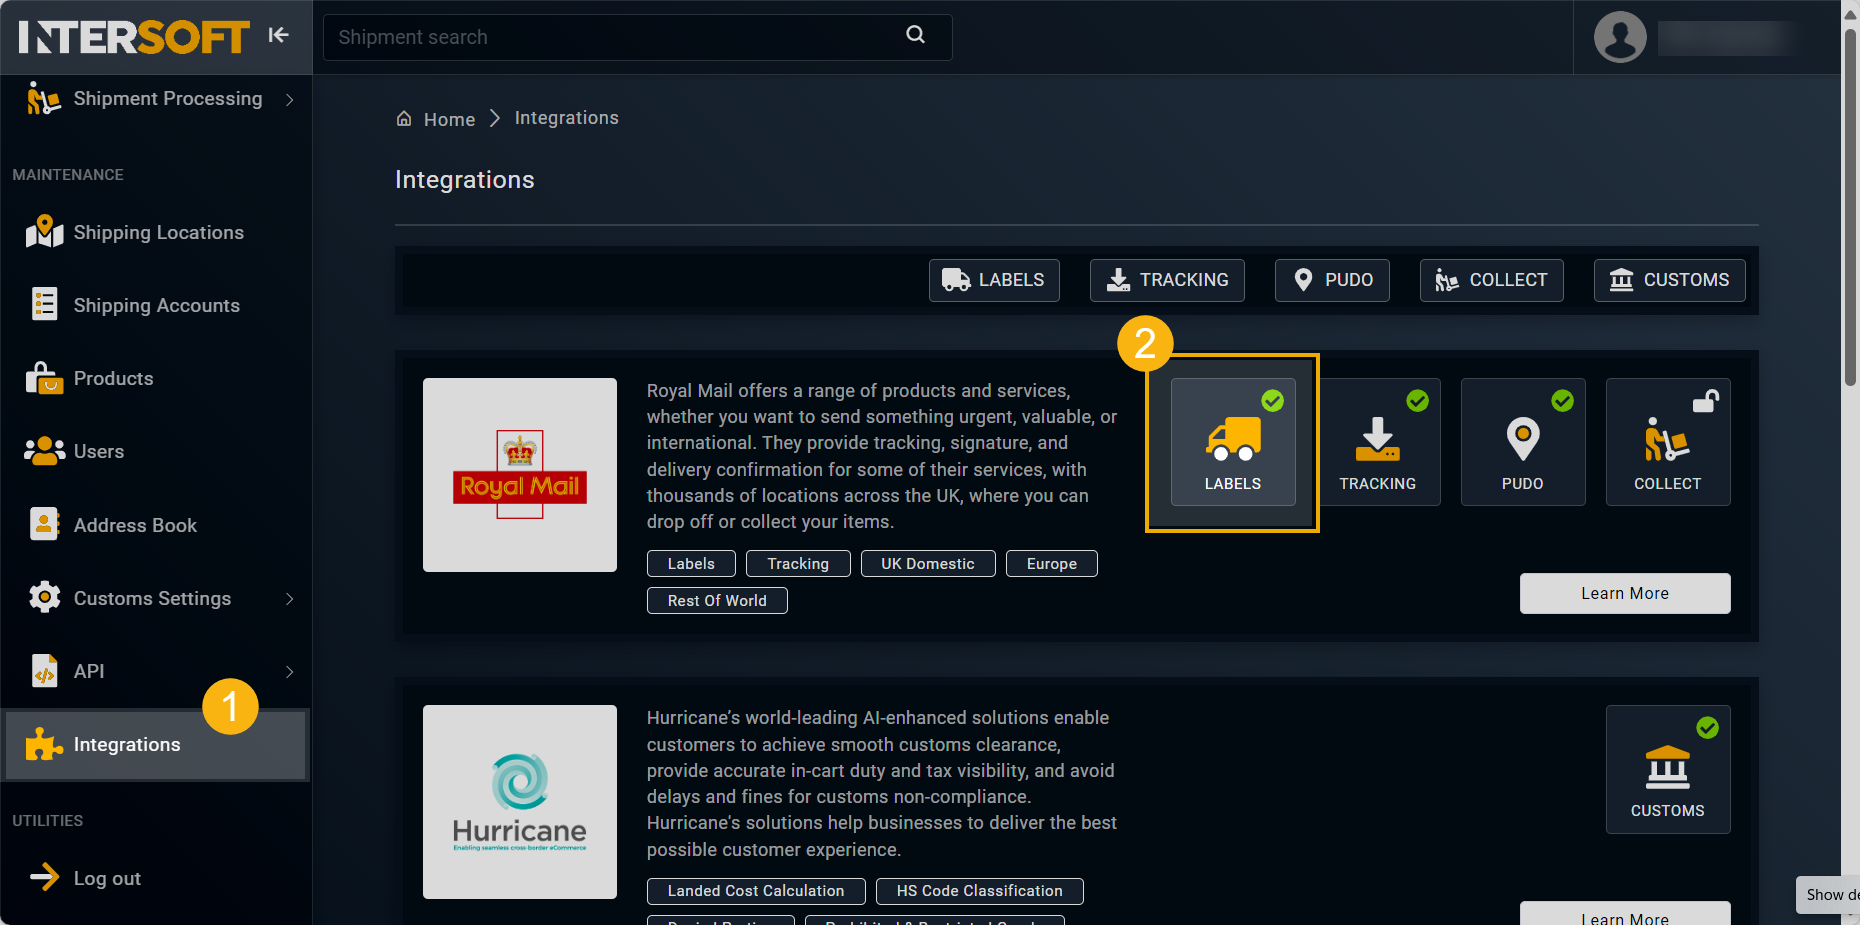This screenshot has height=925, width=1860.
Task: Filter integrations by PUDO
Action: [1332, 280]
